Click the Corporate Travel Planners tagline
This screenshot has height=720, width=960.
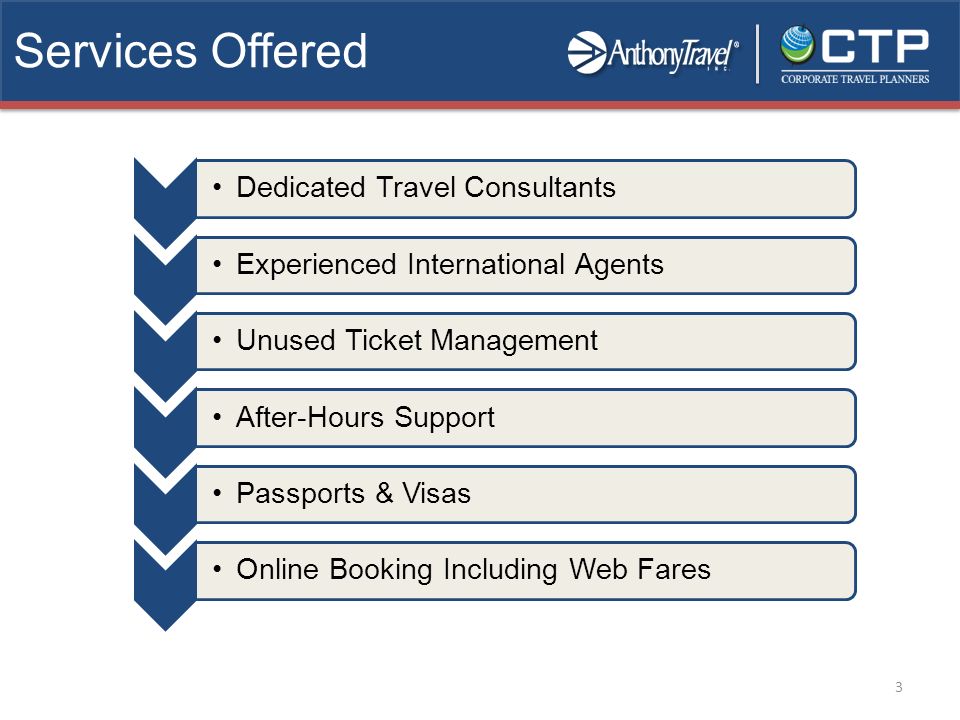855,79
